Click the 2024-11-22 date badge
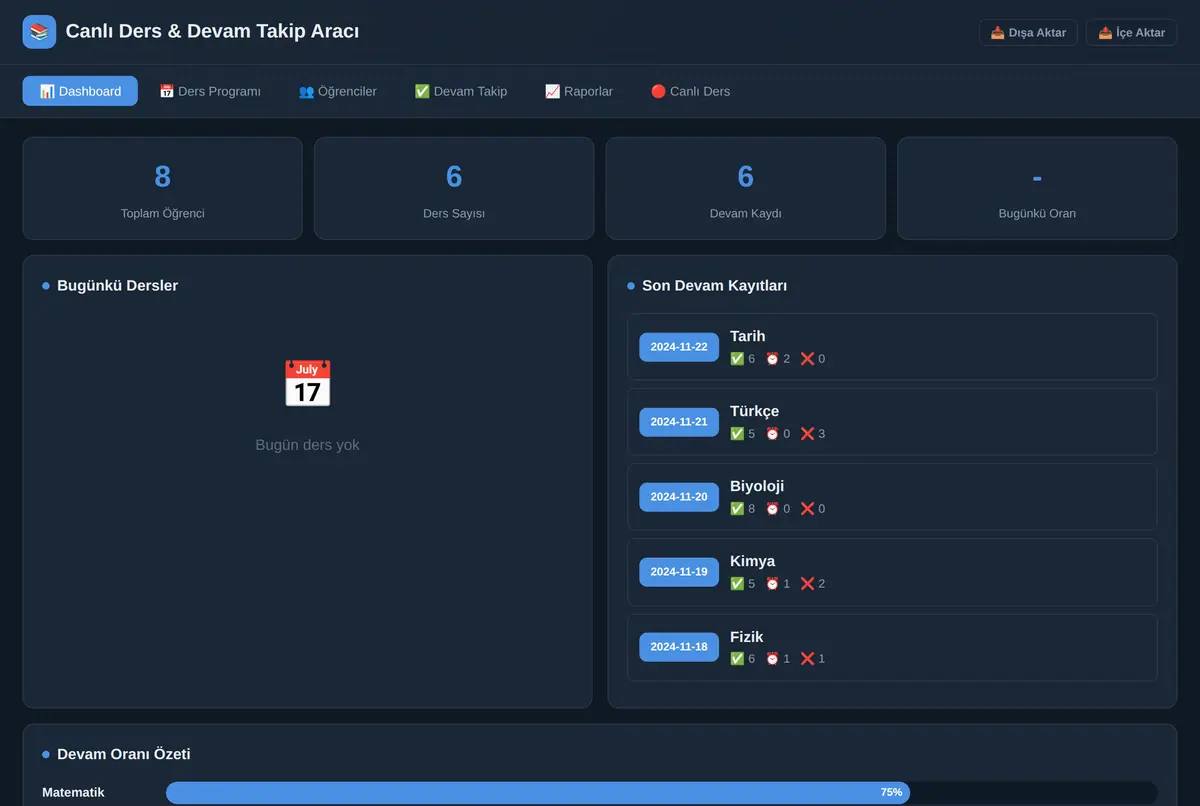 (679, 347)
